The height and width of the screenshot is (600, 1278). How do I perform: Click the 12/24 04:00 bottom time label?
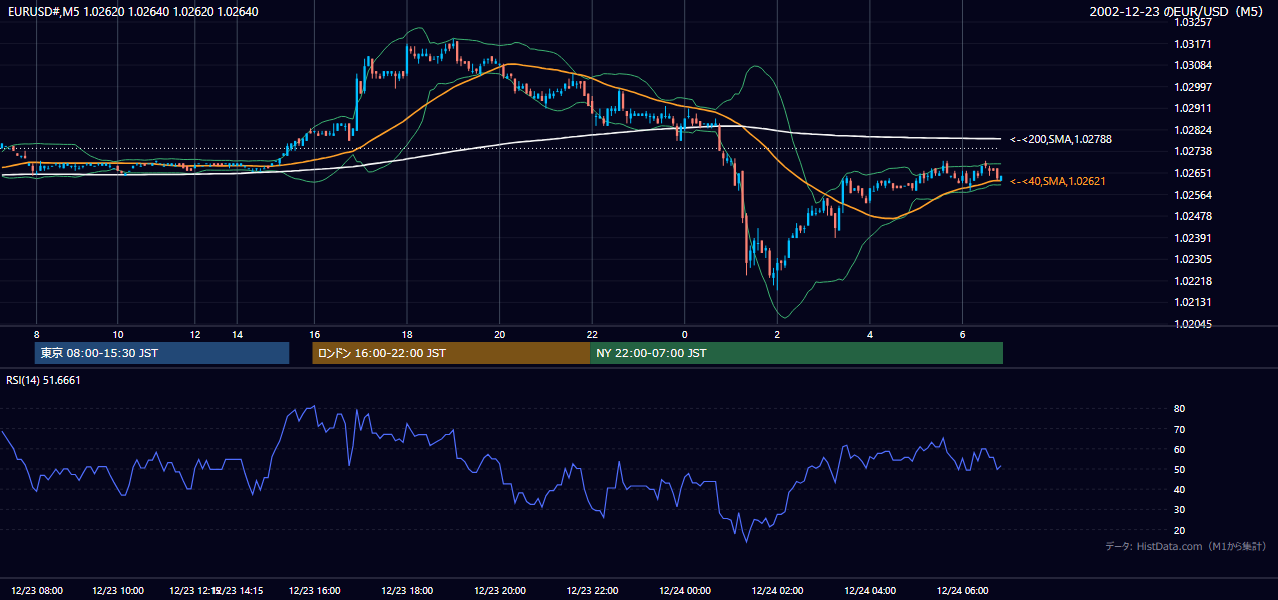[870, 590]
